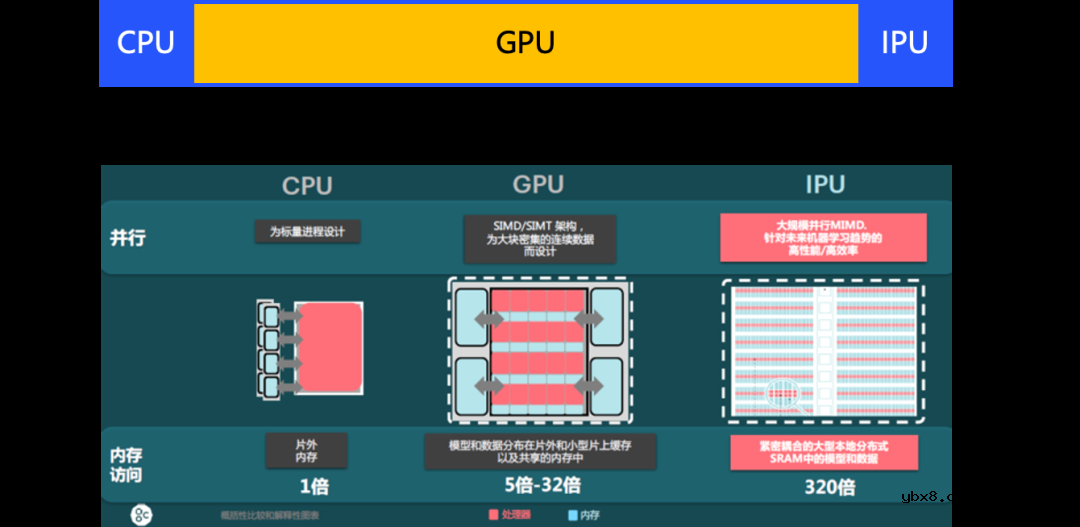Screen dimensions: 1080x527
Task: Click the CPU chip diagram icon
Action: tap(310, 349)
